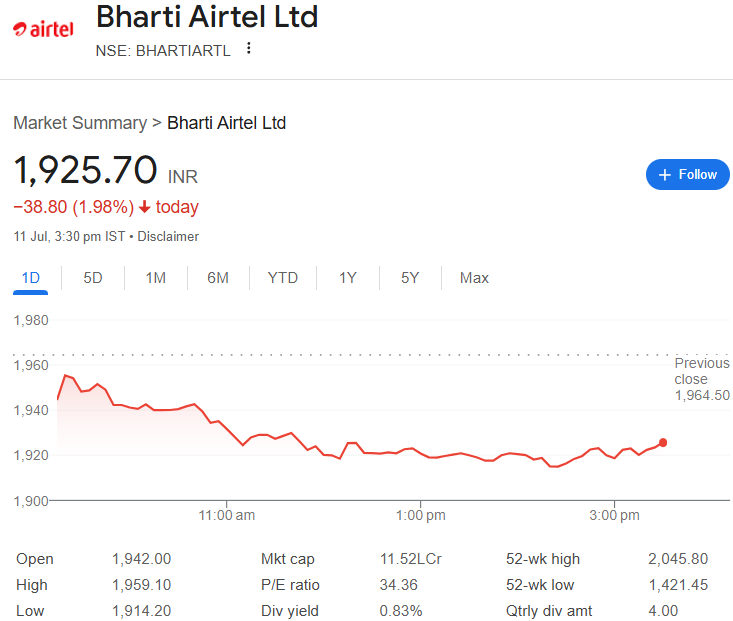Select the Max chart range
The image size is (733, 621).
click(x=474, y=278)
